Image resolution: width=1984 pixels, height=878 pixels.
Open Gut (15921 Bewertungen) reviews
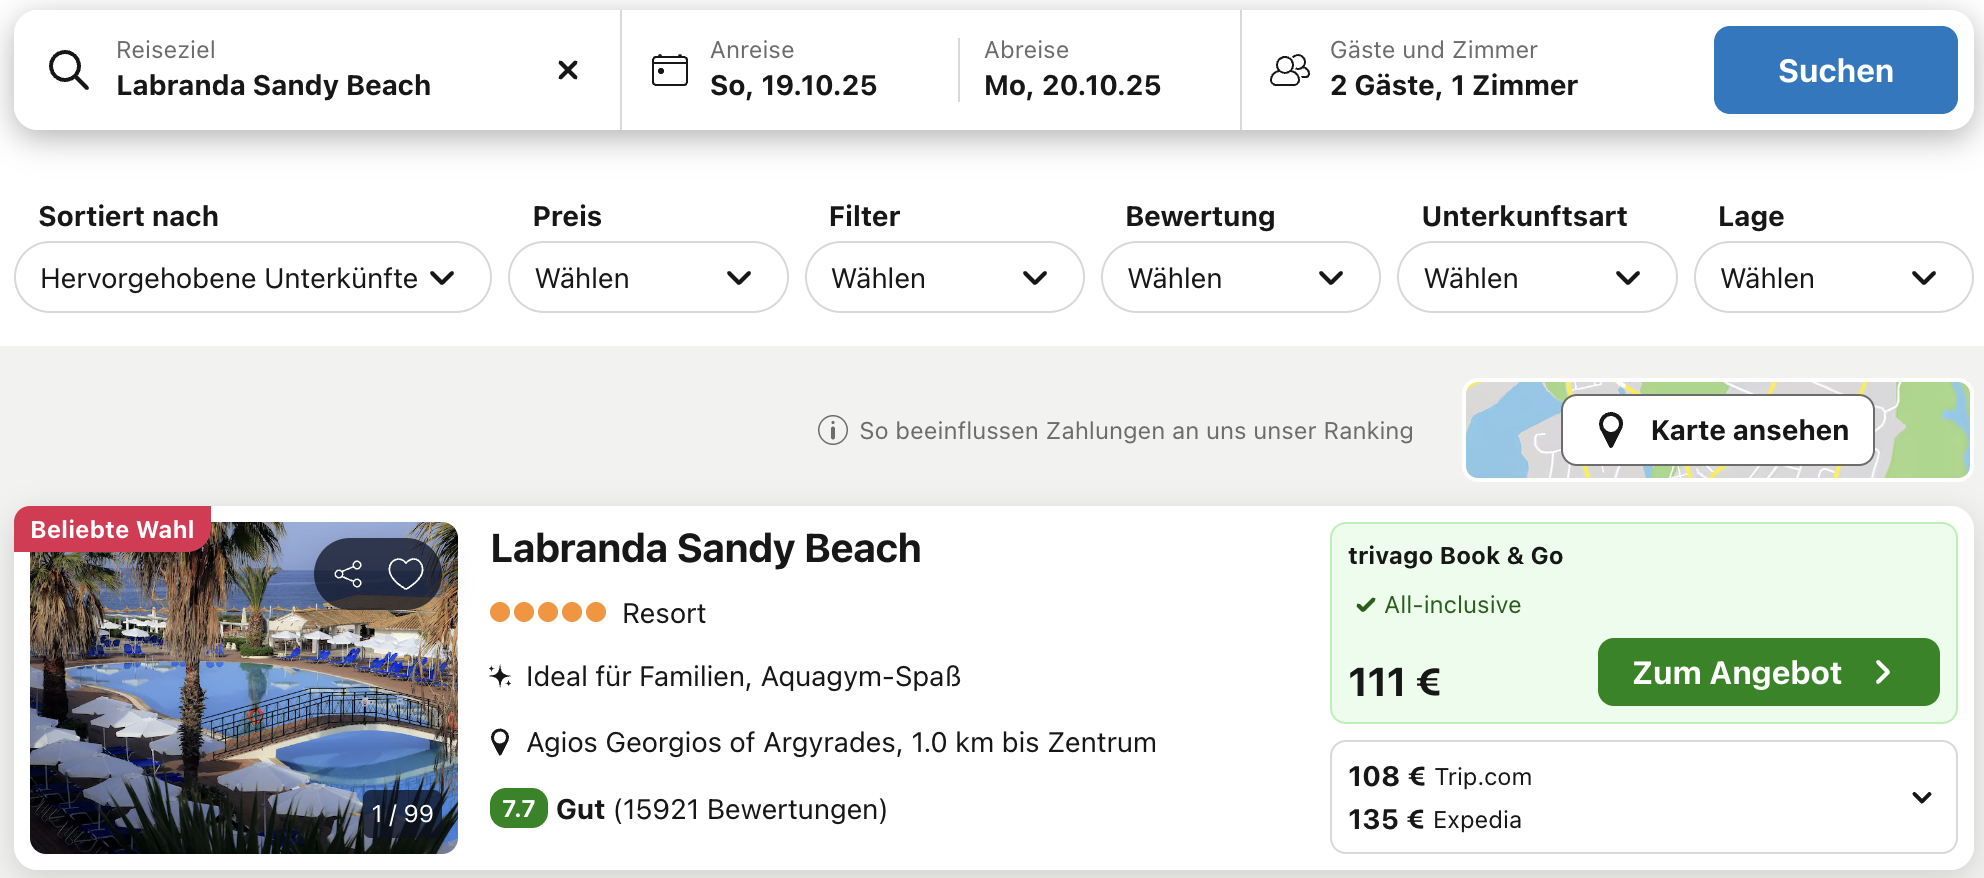click(x=721, y=809)
